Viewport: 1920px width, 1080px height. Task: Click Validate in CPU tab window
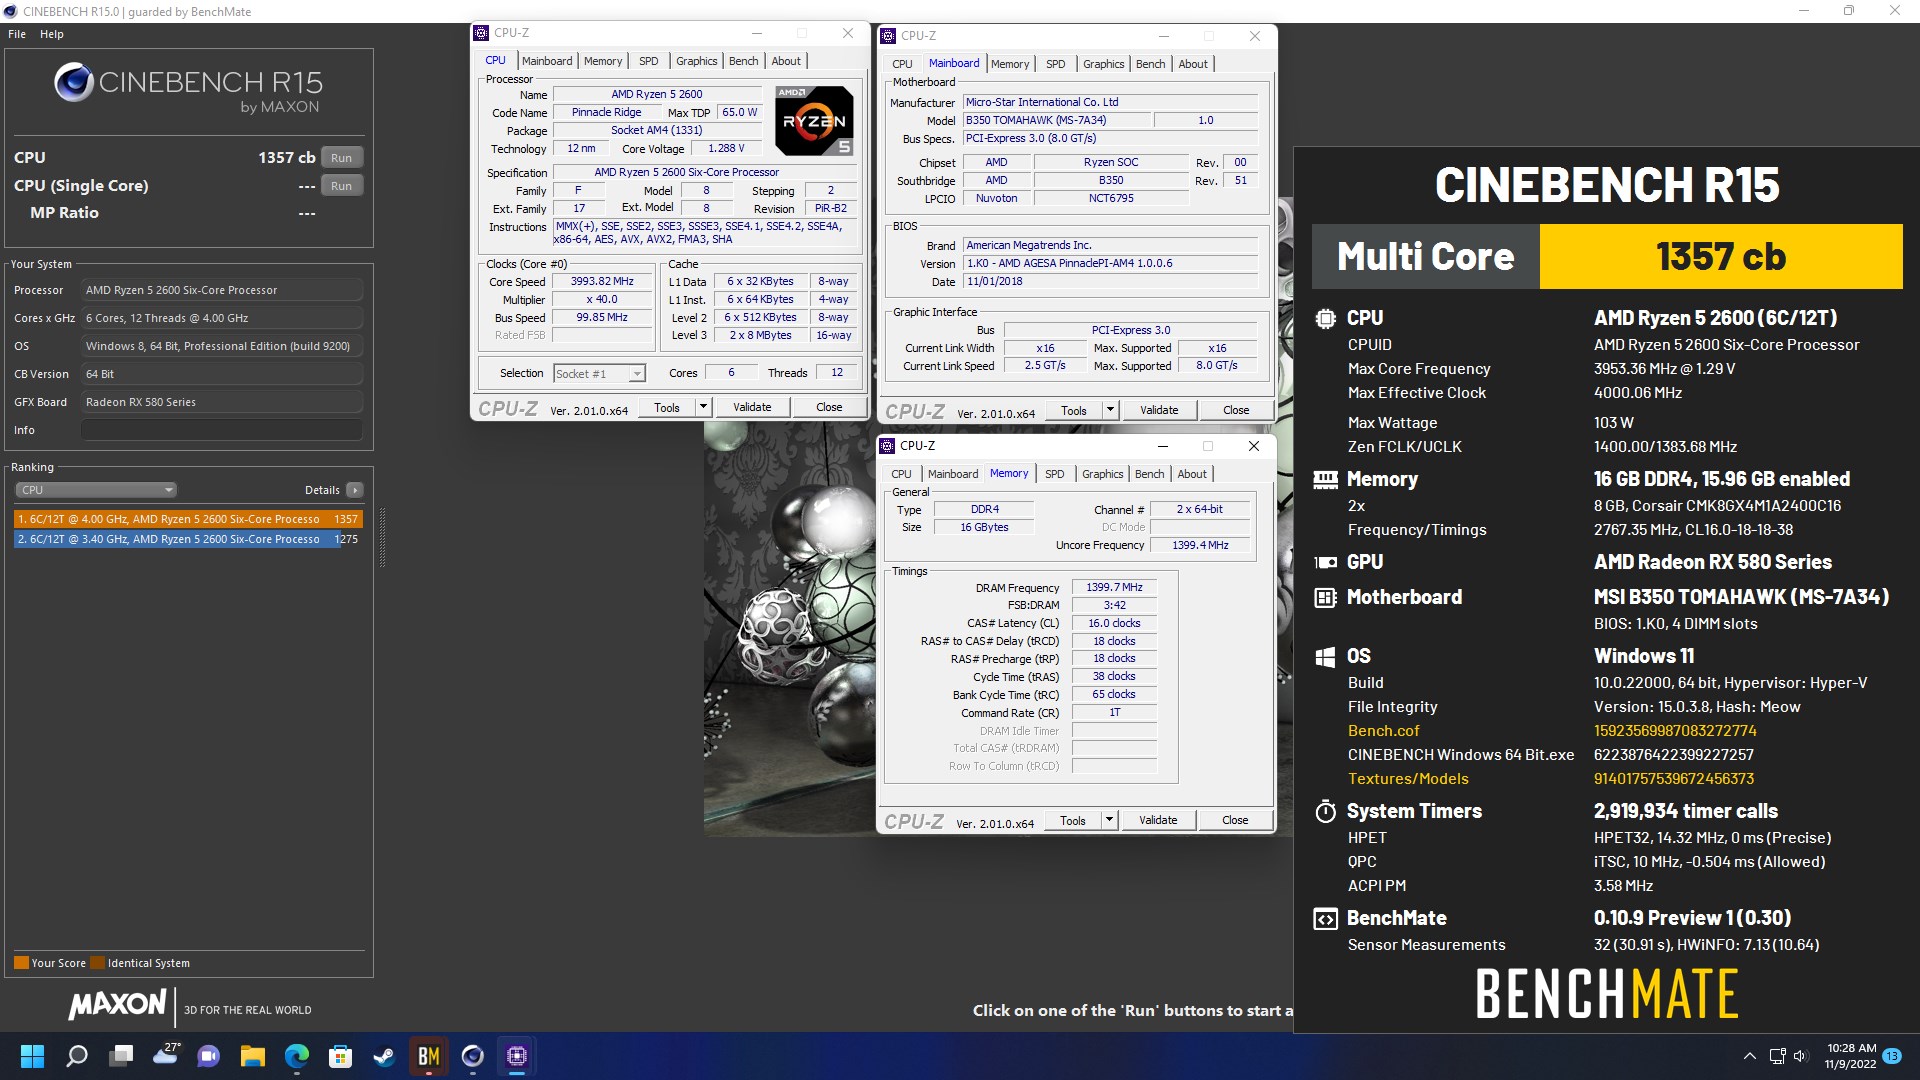click(x=752, y=408)
